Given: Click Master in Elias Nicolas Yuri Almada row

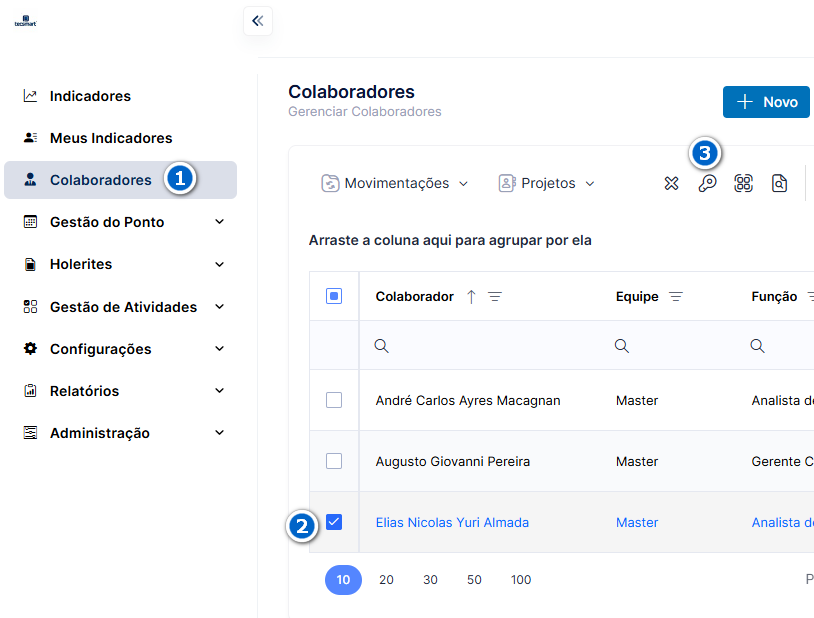Looking at the screenshot, I should pyautogui.click(x=637, y=522).
